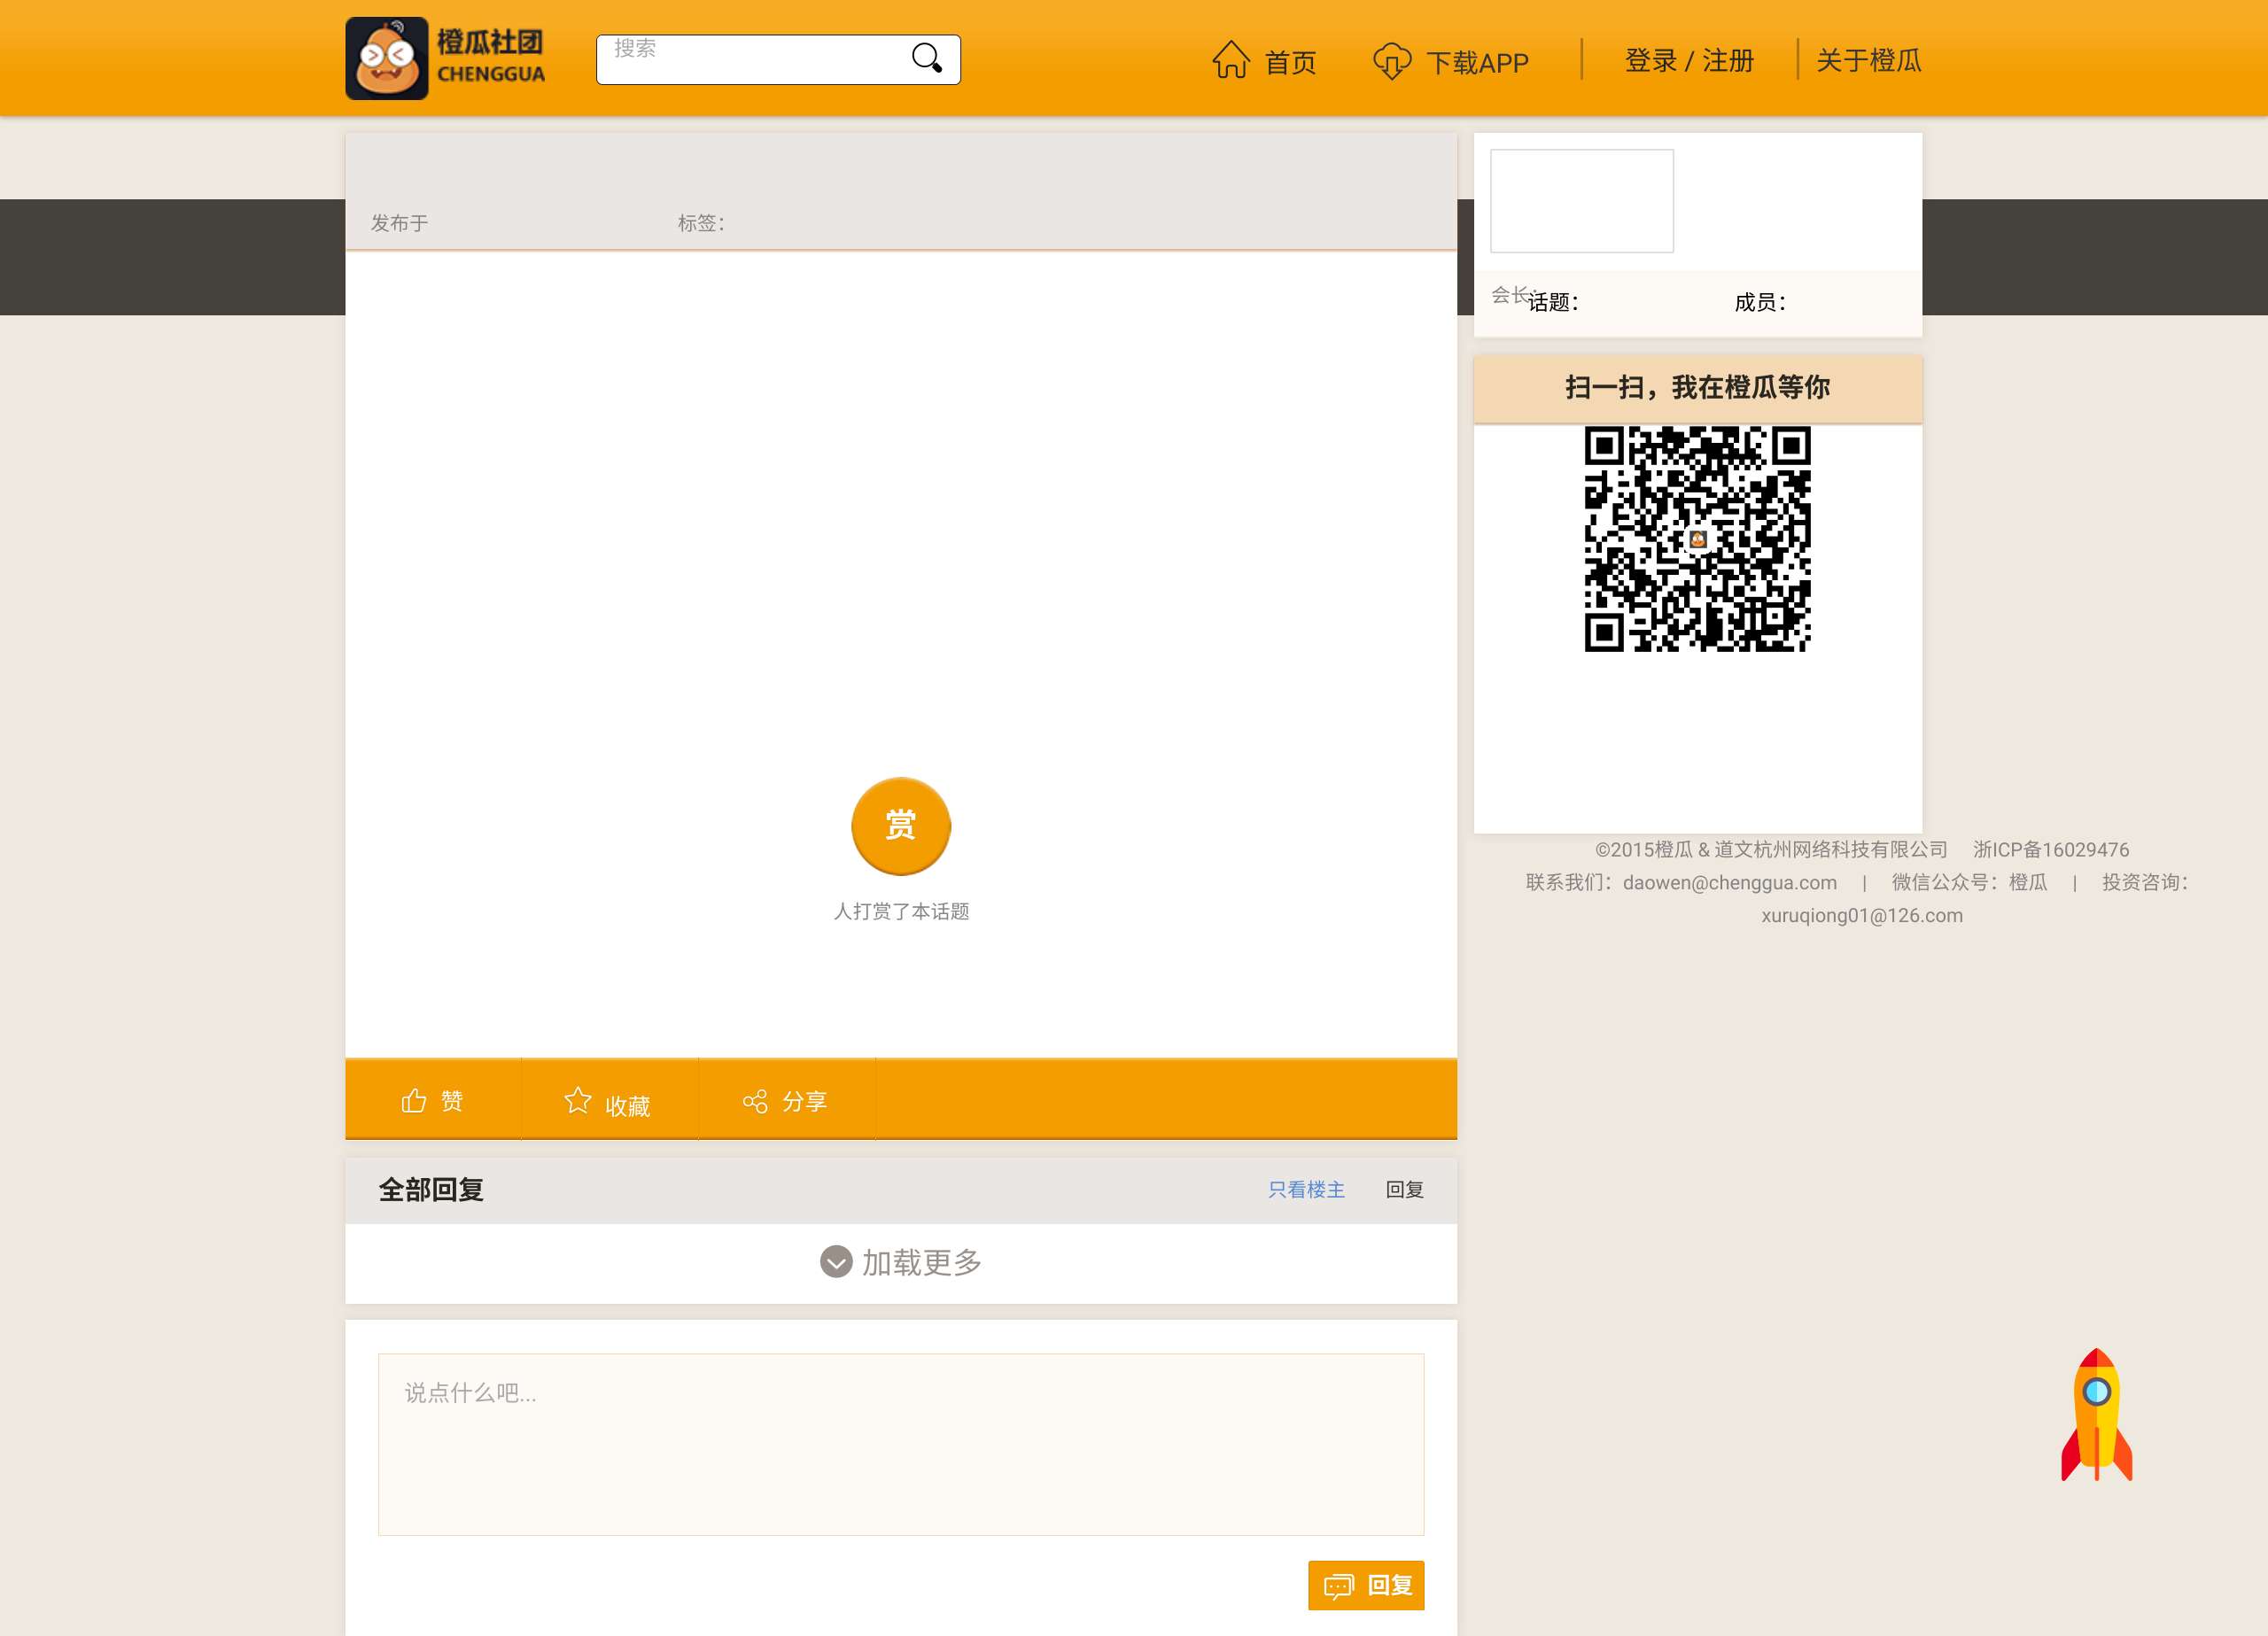The height and width of the screenshot is (1636, 2268).
Task: Open 关于橙瓜 in navigation
Action: (1868, 60)
